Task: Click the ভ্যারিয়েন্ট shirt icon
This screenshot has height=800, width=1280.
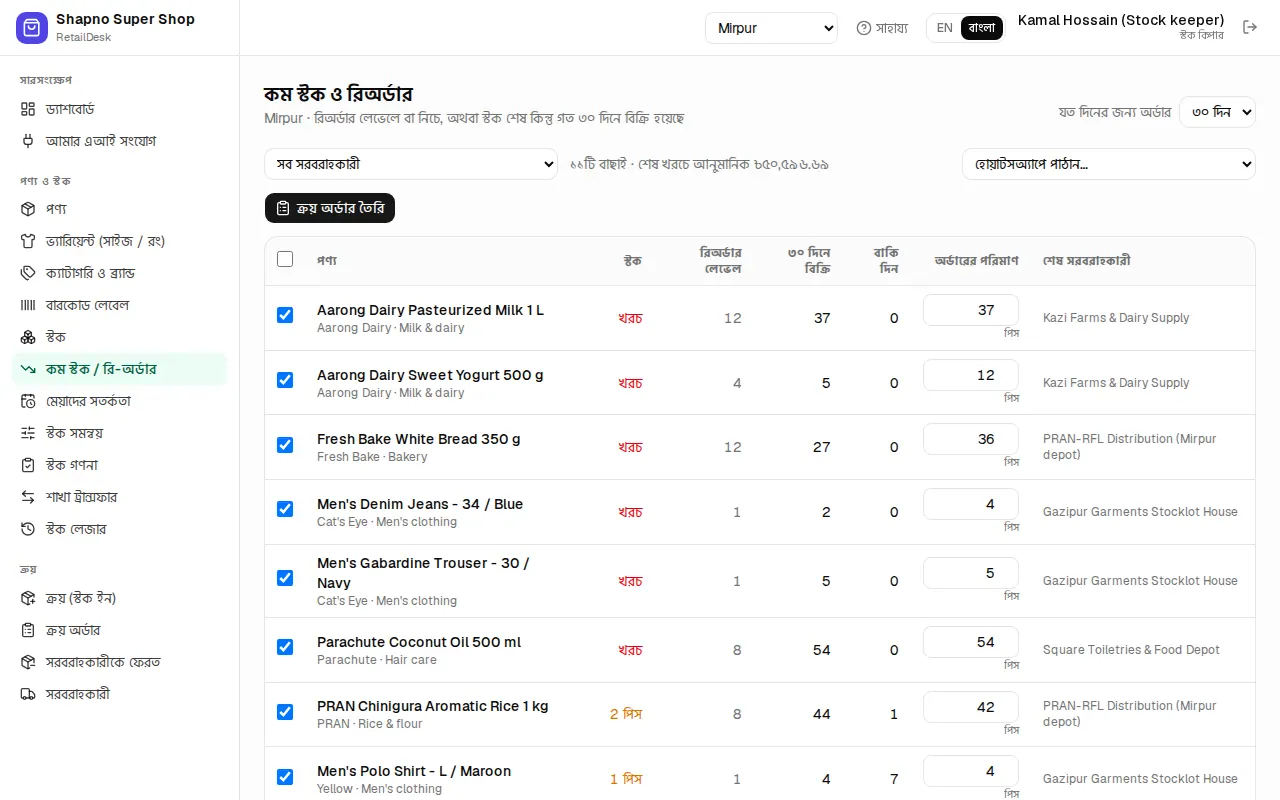Action: pos(28,241)
